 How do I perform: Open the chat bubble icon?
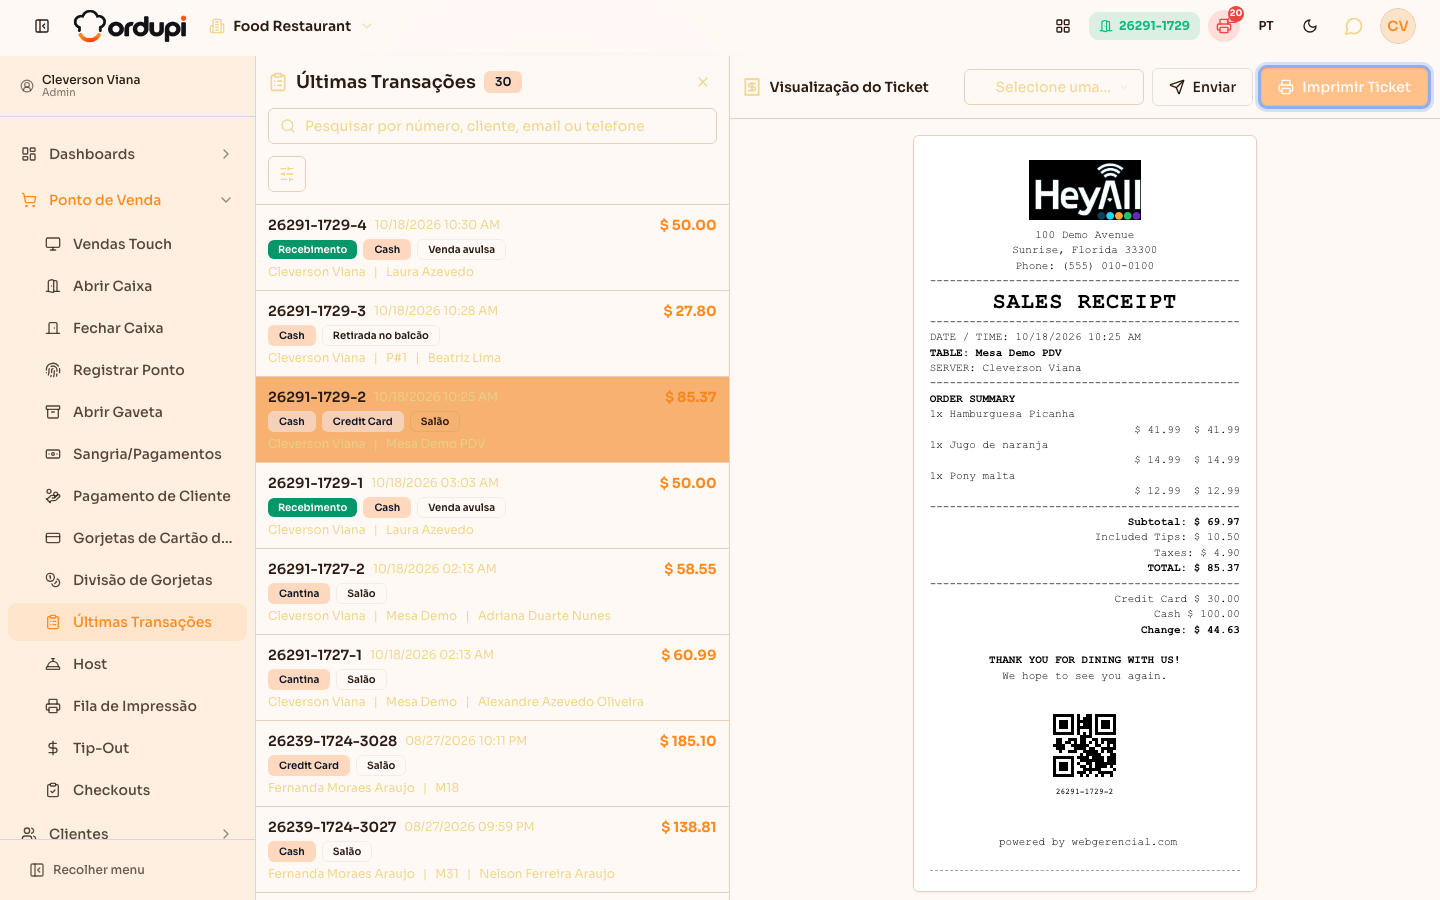click(x=1353, y=26)
